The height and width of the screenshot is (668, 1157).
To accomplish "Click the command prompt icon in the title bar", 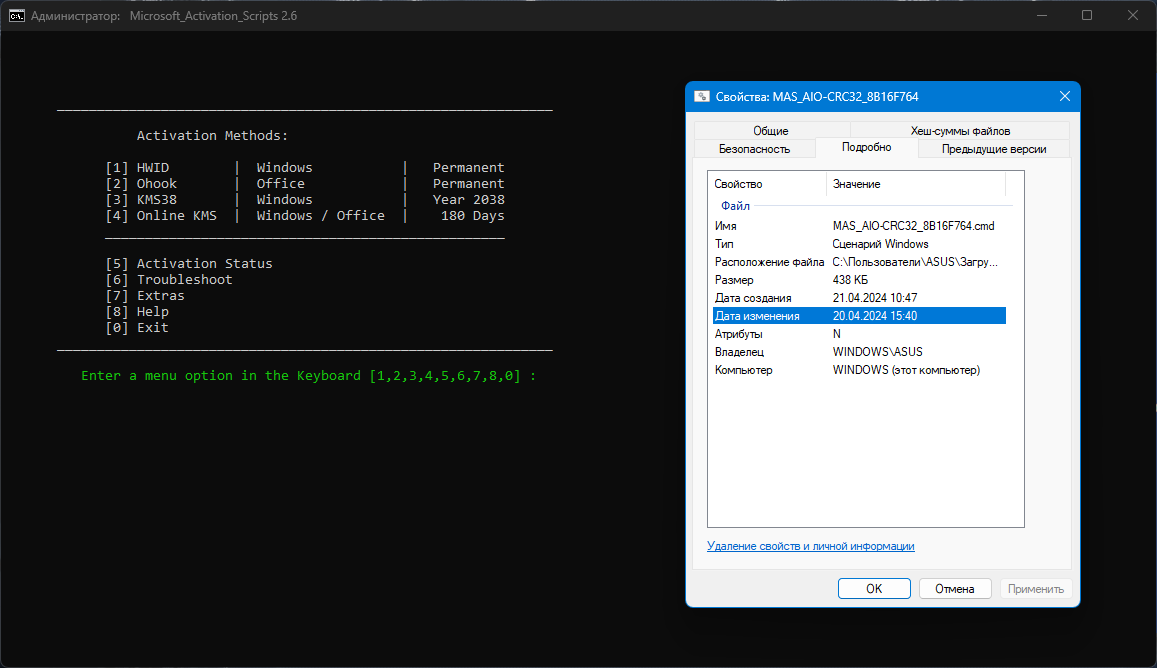I will [x=16, y=15].
